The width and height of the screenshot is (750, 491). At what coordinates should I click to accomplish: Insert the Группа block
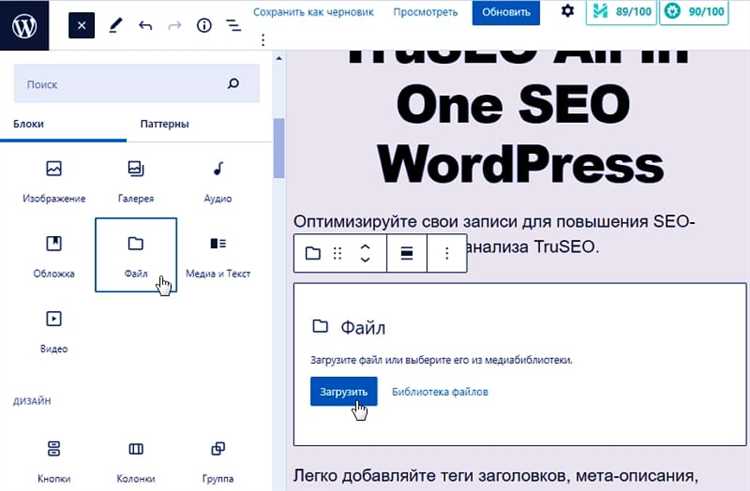[x=218, y=462]
